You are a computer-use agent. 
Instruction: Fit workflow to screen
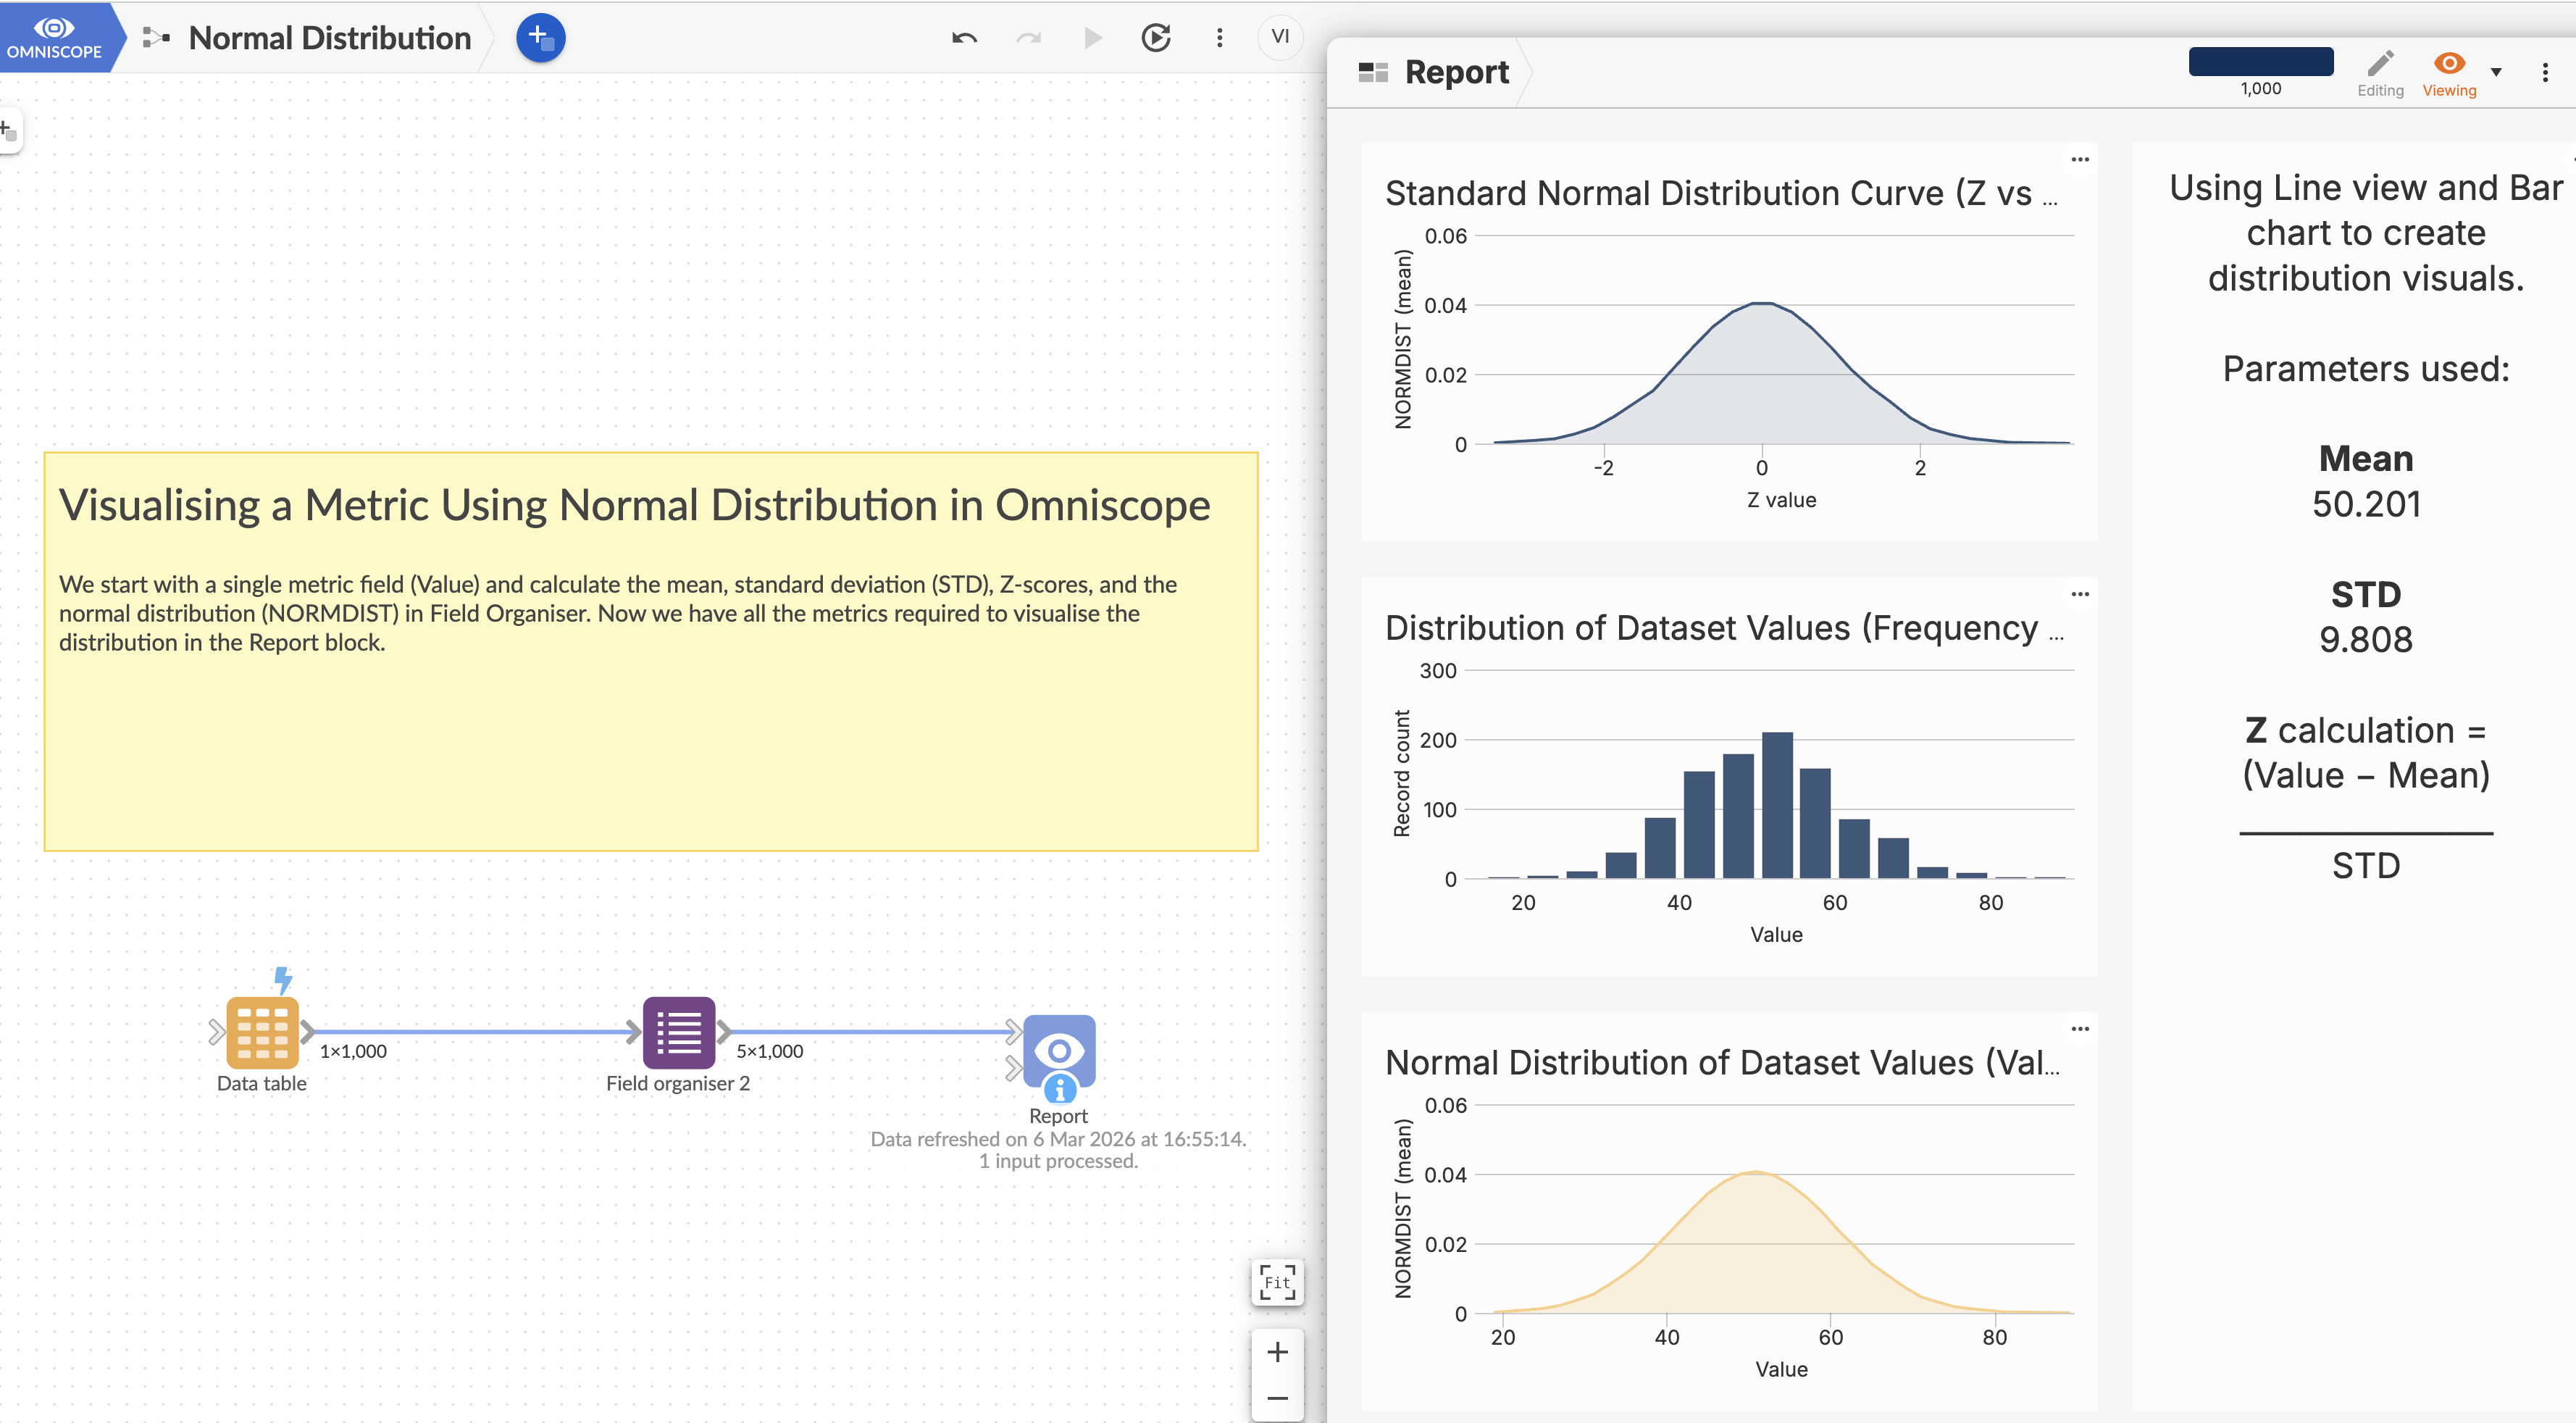pyautogui.click(x=1277, y=1282)
